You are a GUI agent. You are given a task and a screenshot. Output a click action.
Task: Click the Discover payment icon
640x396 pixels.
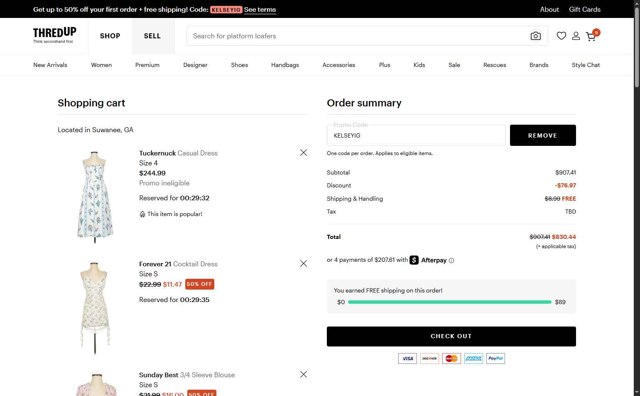[429, 358]
